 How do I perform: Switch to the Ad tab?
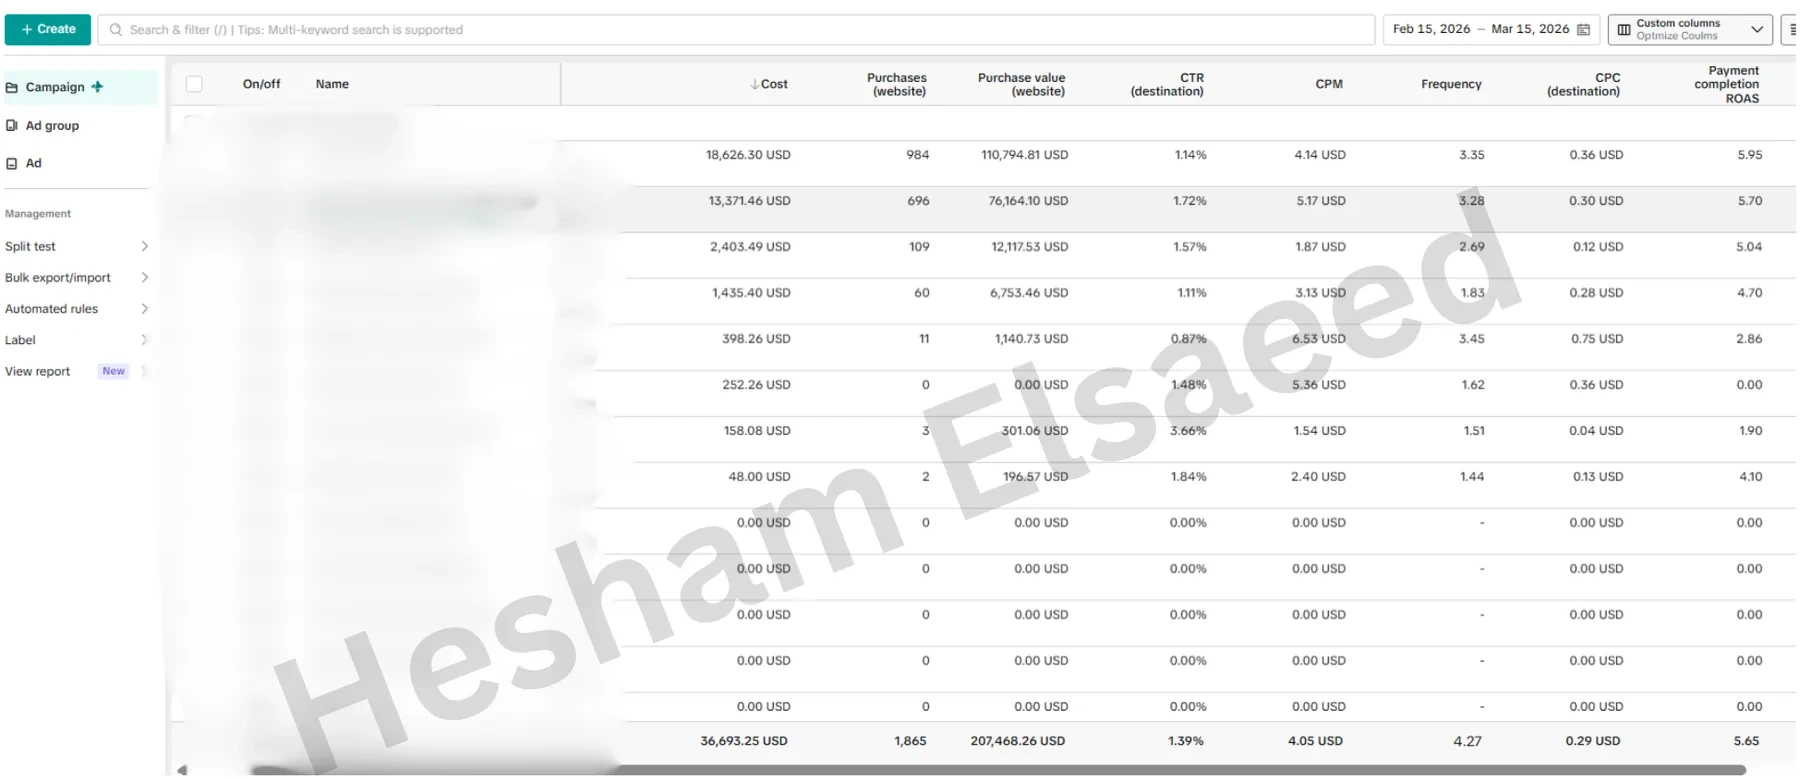tap(33, 163)
